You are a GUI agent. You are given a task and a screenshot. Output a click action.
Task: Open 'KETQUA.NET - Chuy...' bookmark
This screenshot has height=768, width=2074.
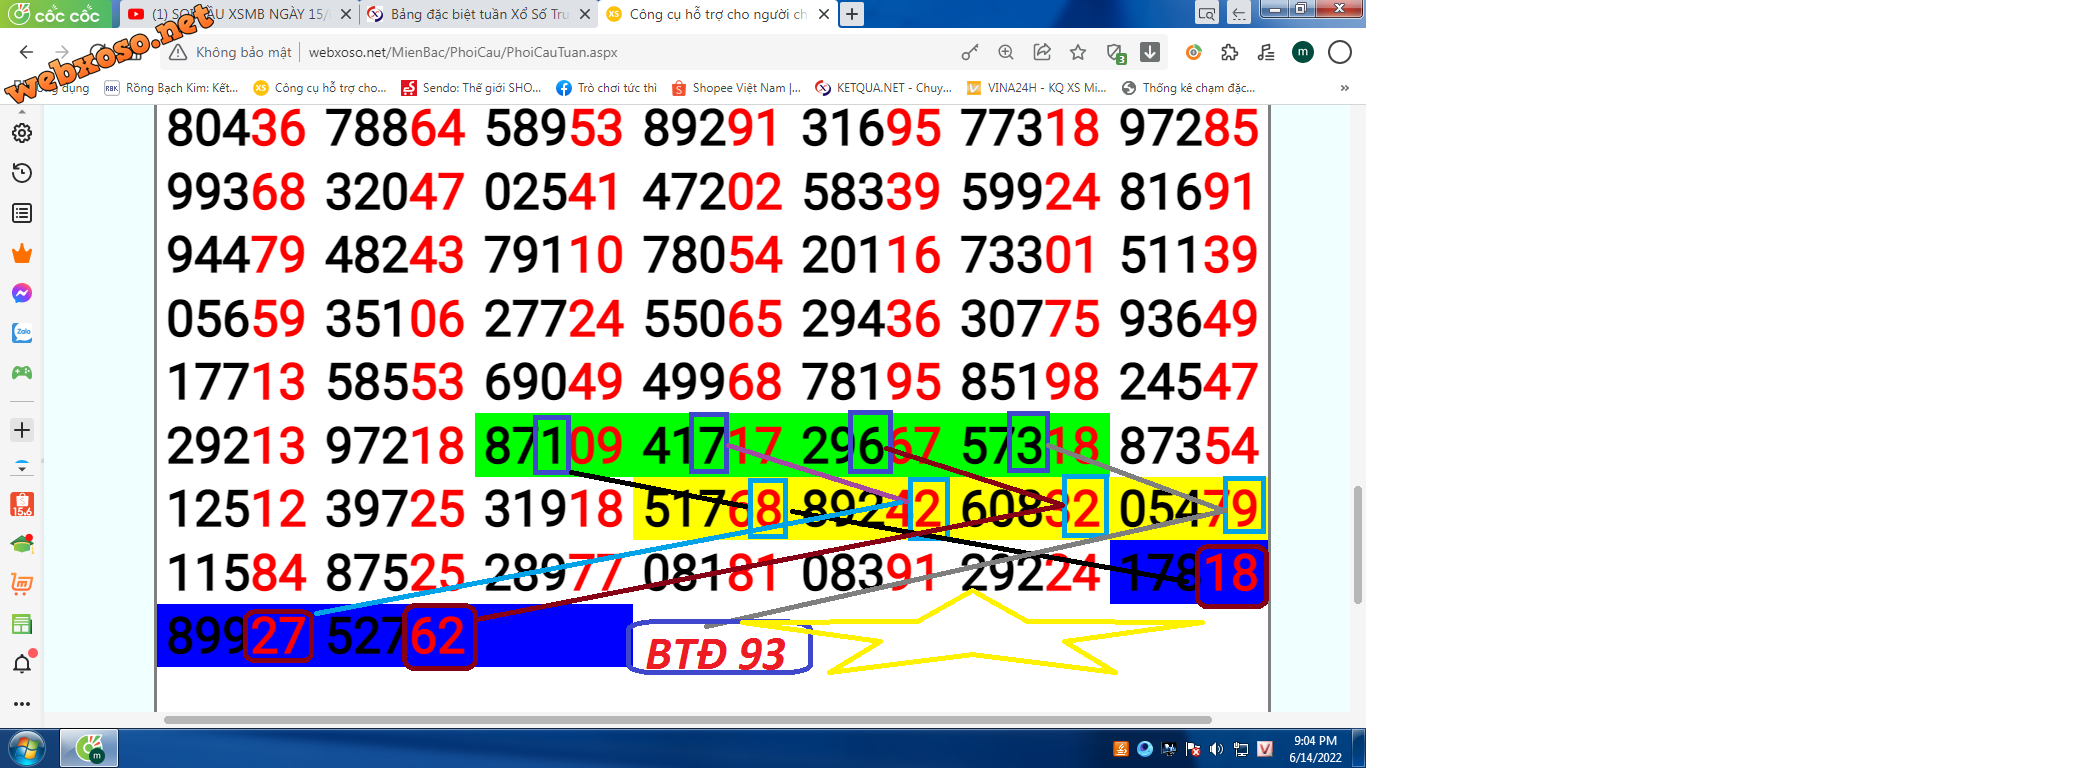[884, 88]
